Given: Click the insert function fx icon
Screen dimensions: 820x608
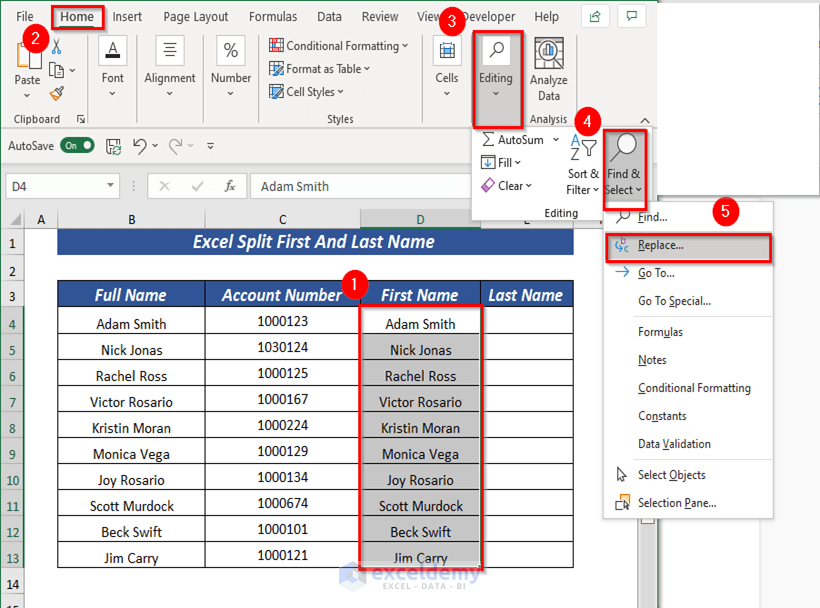Looking at the screenshot, I should (x=229, y=186).
